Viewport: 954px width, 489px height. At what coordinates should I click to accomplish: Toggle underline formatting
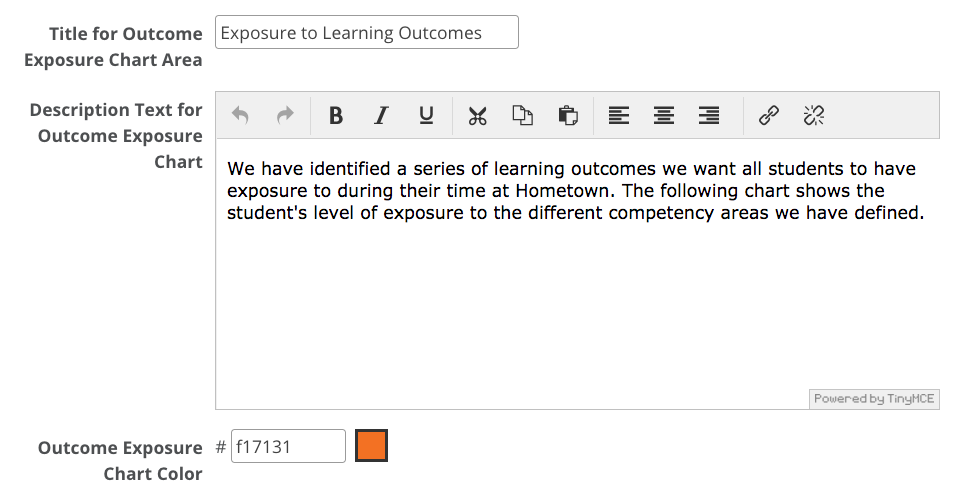tap(426, 115)
